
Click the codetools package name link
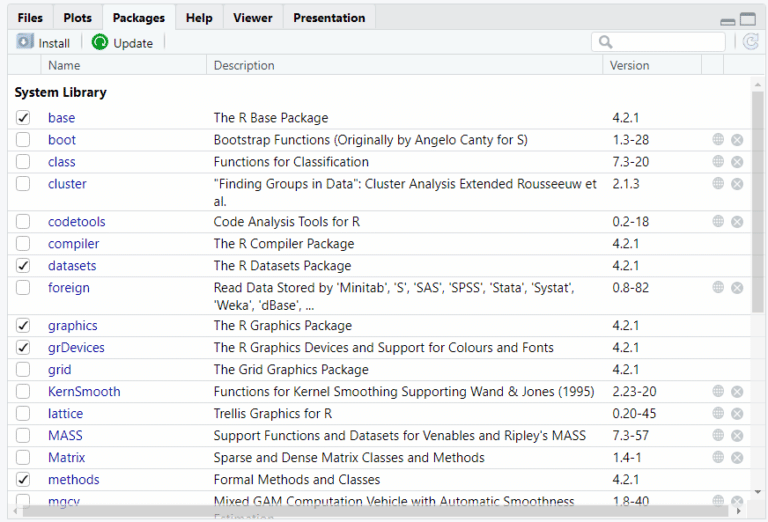tap(76, 222)
